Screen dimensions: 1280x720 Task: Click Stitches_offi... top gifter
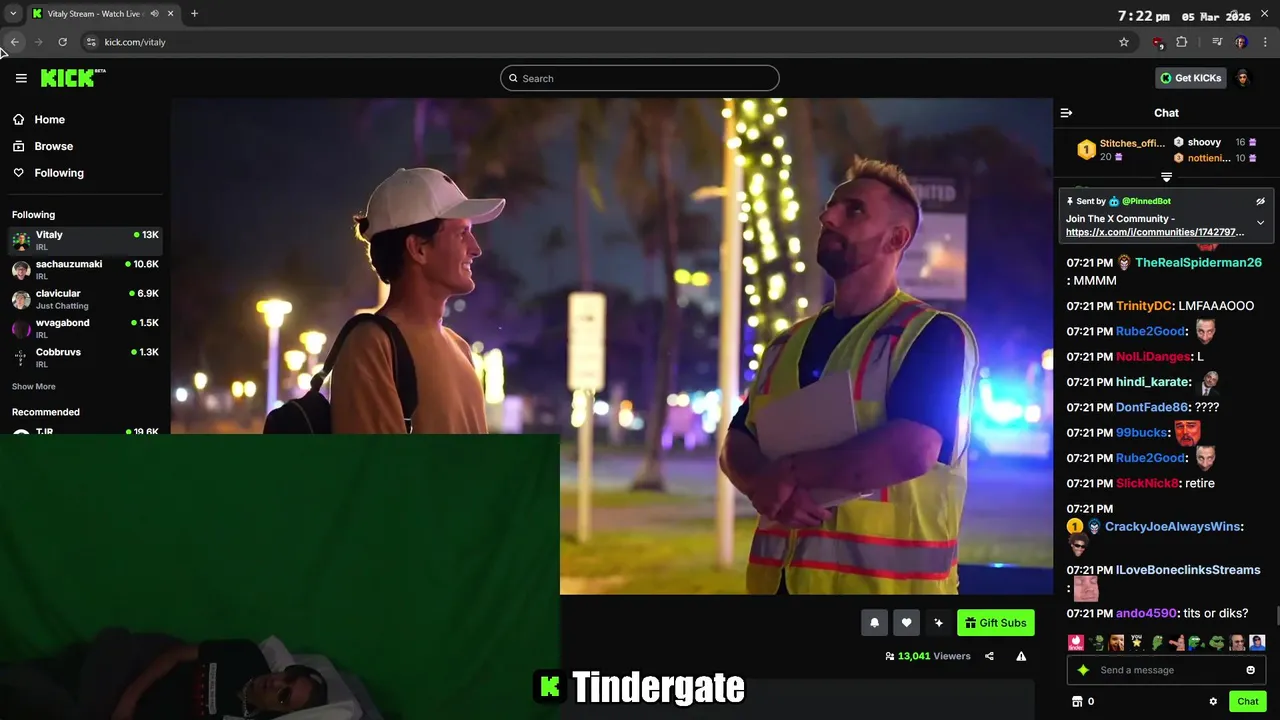pos(1132,143)
